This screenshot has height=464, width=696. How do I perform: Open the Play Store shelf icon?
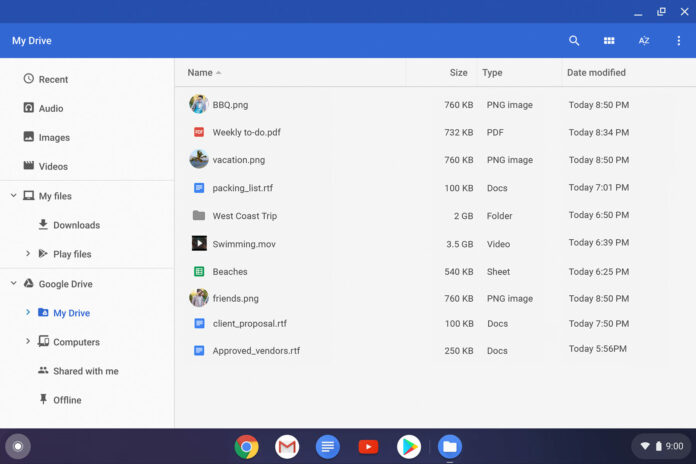pyautogui.click(x=408, y=447)
